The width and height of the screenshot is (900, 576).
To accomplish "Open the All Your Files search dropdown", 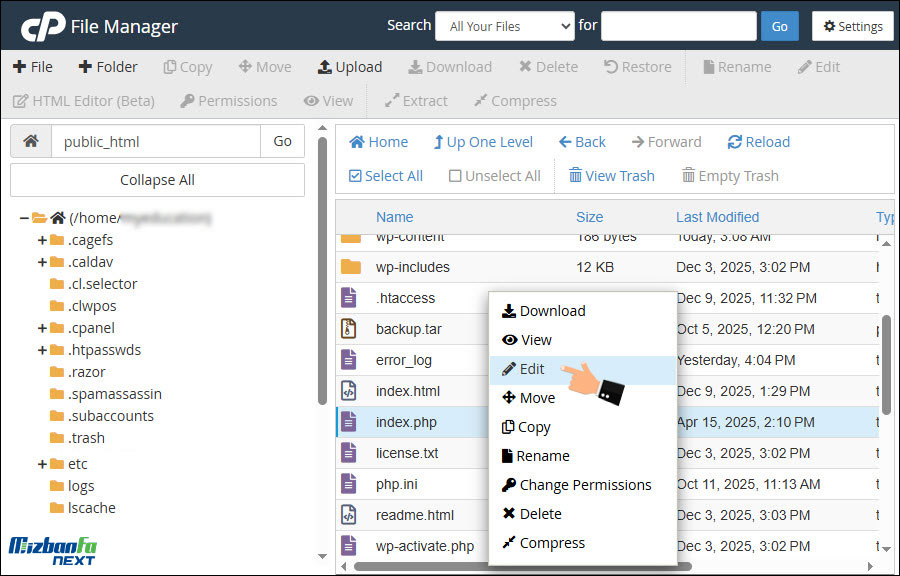I will (x=504, y=25).
